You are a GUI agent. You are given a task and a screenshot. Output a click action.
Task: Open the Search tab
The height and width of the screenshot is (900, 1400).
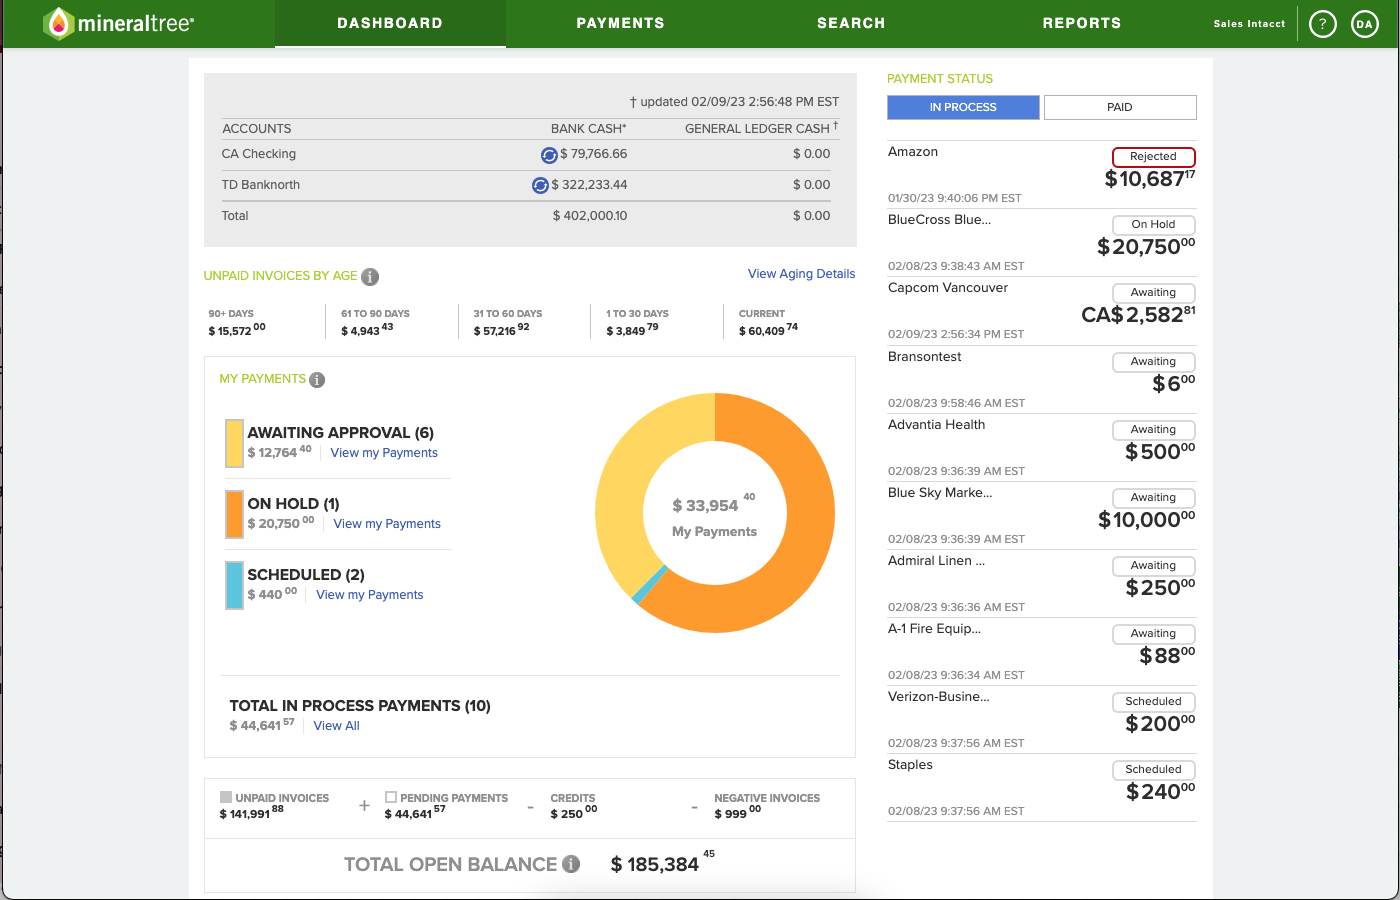pos(851,23)
